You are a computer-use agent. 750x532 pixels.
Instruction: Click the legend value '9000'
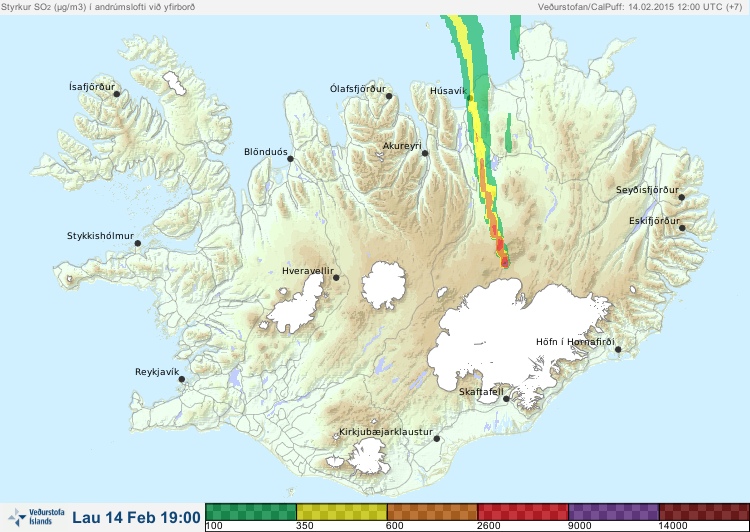point(579,526)
